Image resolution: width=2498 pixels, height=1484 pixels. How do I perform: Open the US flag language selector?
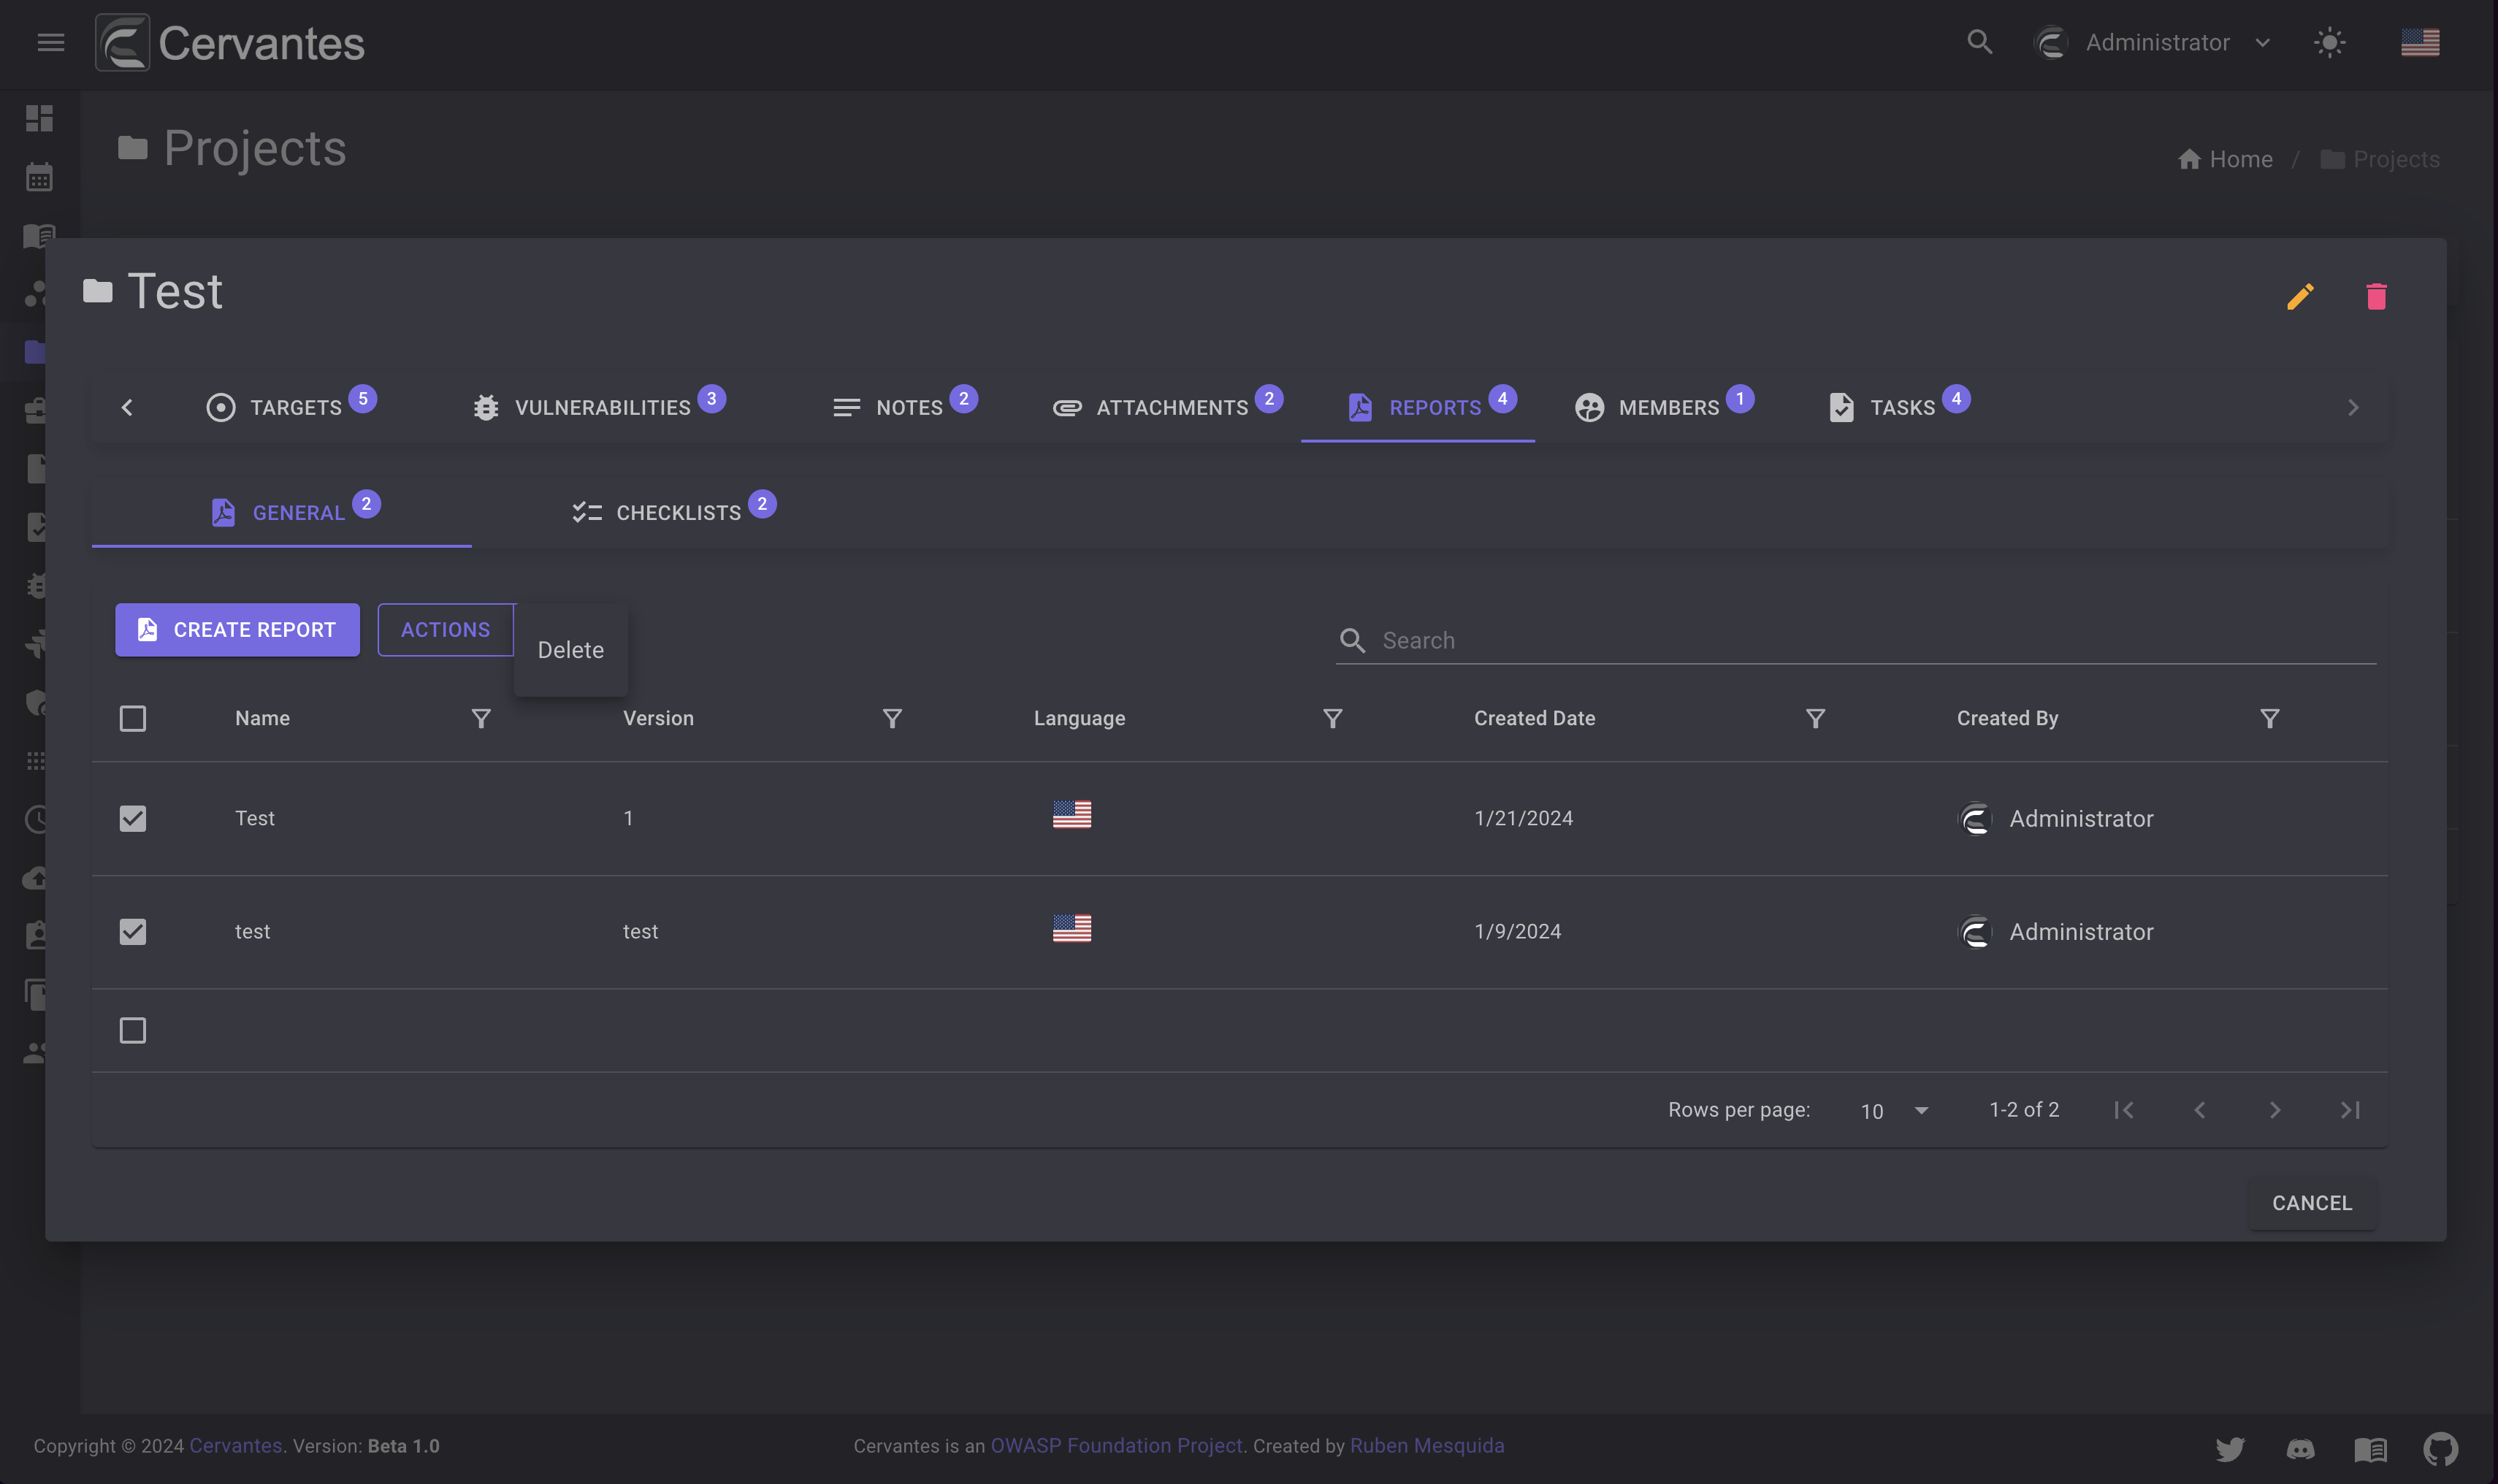click(2420, 42)
